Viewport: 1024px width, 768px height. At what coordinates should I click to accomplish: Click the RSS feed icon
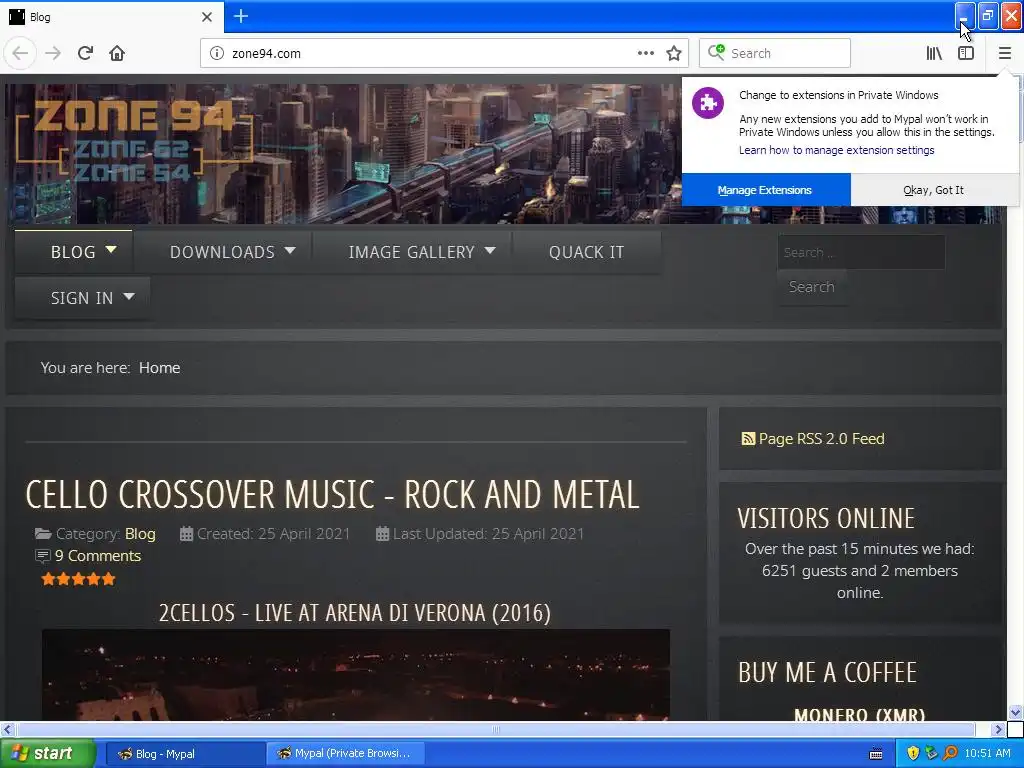tap(748, 439)
